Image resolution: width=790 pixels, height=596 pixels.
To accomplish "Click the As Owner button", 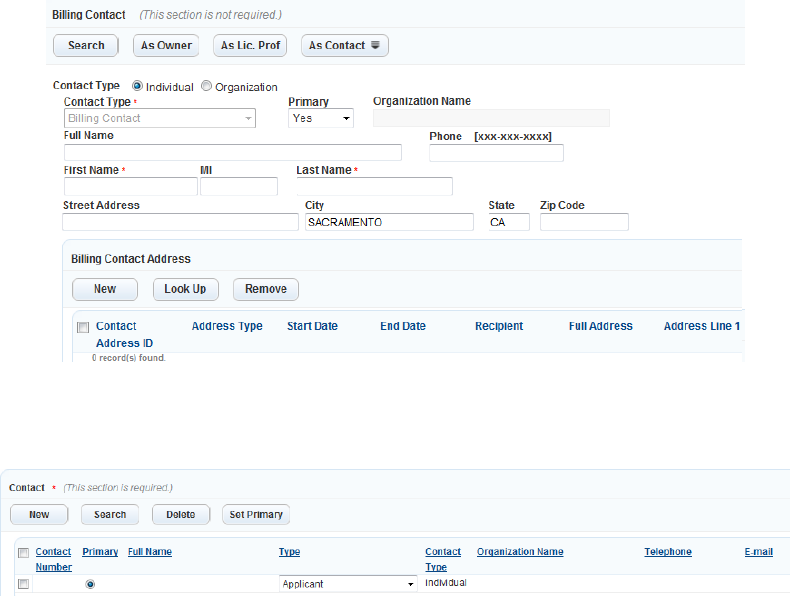I will [x=166, y=45].
